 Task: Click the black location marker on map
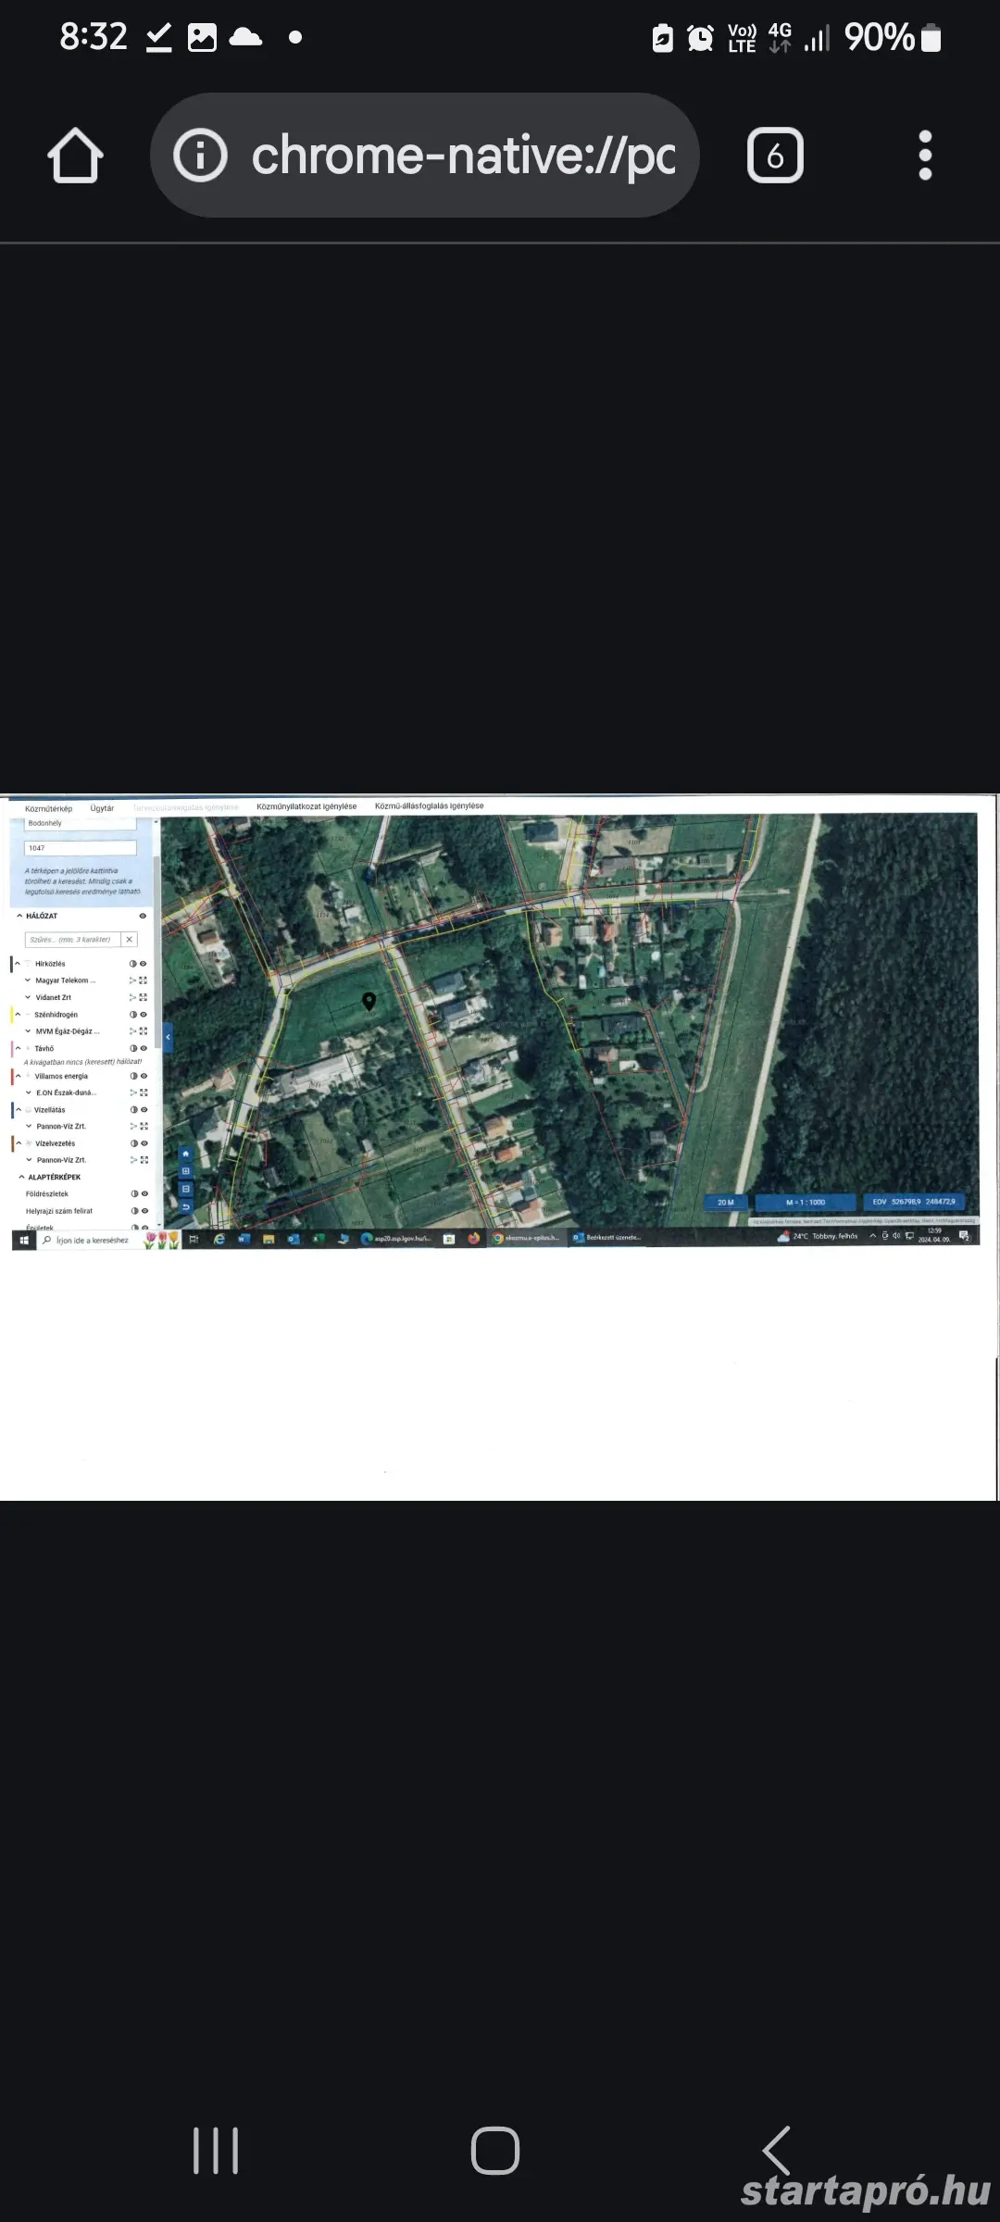tap(369, 1001)
